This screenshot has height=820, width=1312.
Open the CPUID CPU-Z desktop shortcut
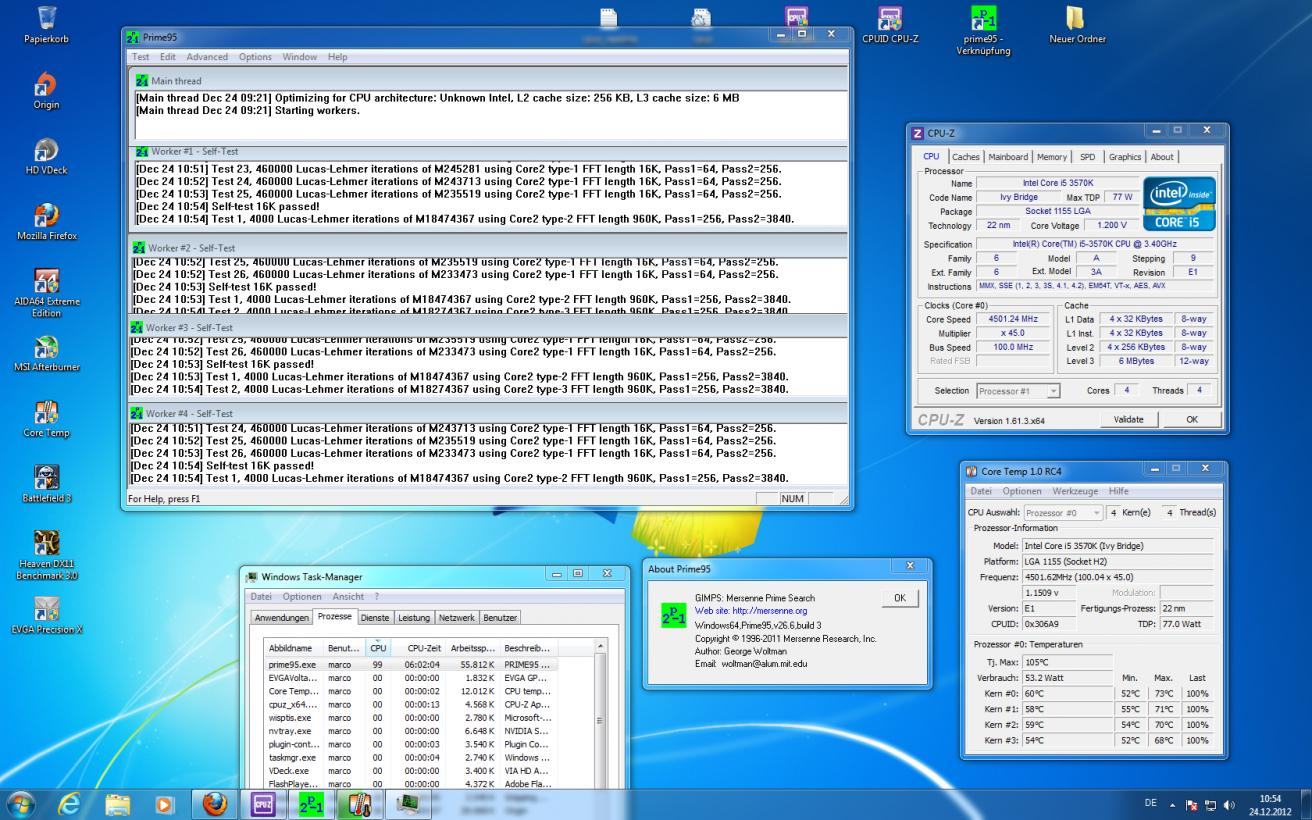click(x=889, y=24)
